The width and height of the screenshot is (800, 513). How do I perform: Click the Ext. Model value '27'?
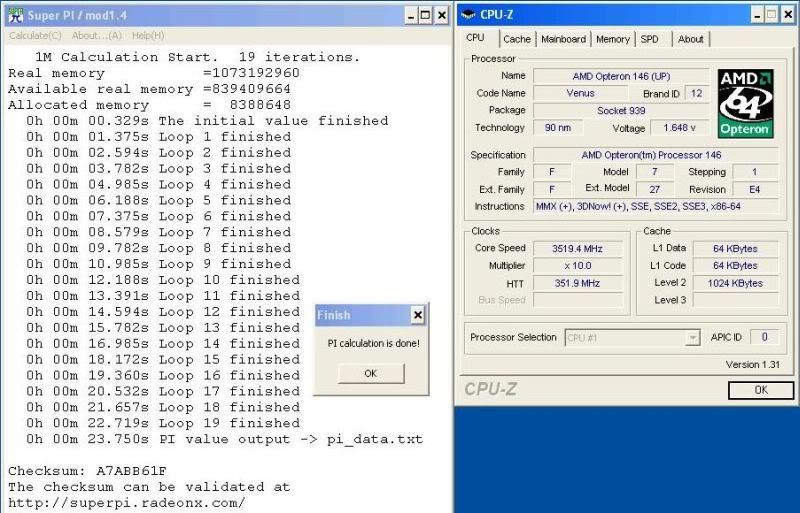coord(655,189)
